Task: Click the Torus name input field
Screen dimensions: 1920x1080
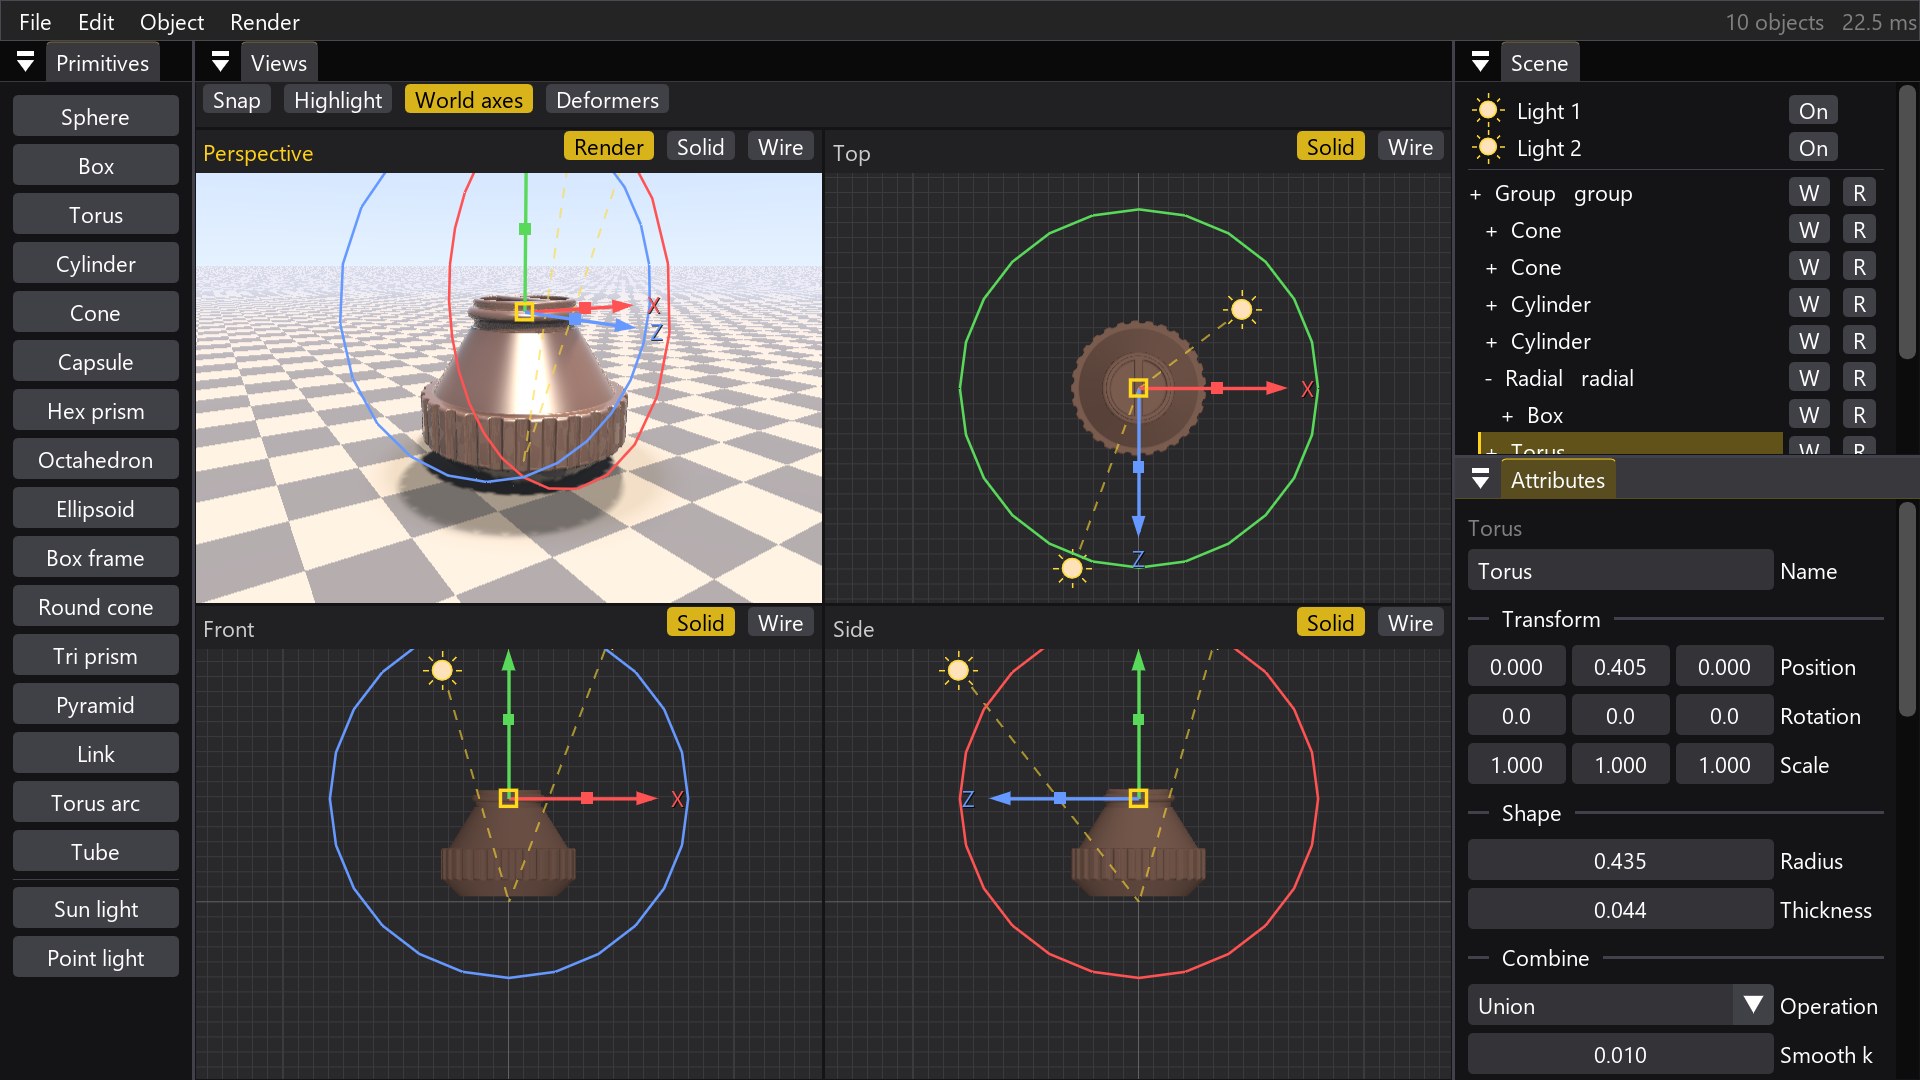Action: pyautogui.click(x=1620, y=571)
